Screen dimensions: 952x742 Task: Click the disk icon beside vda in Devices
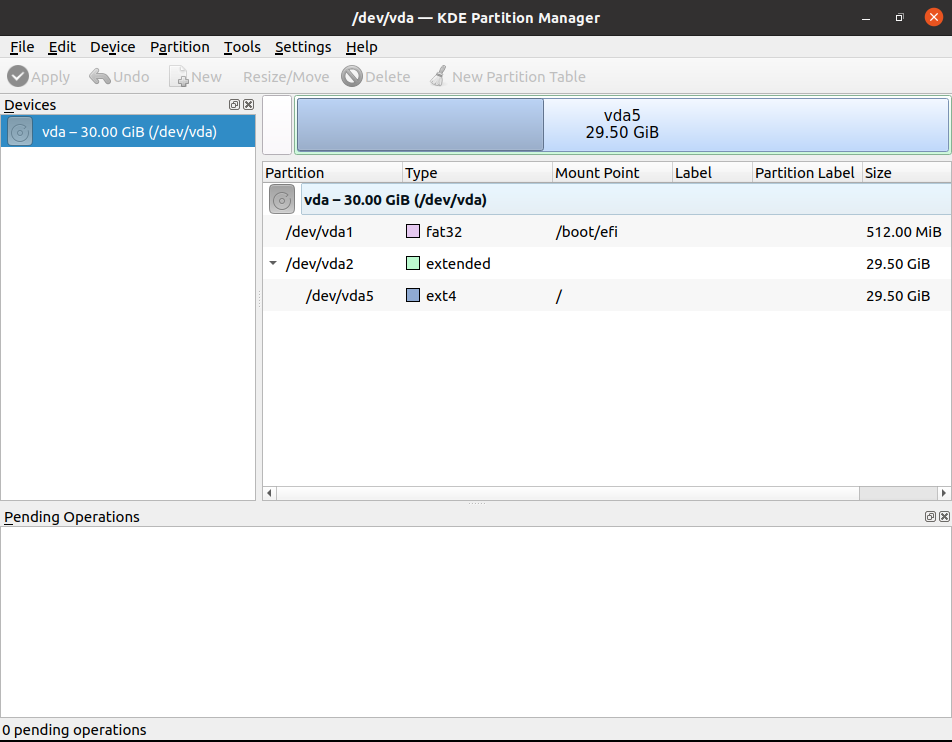pyautogui.click(x=19, y=131)
